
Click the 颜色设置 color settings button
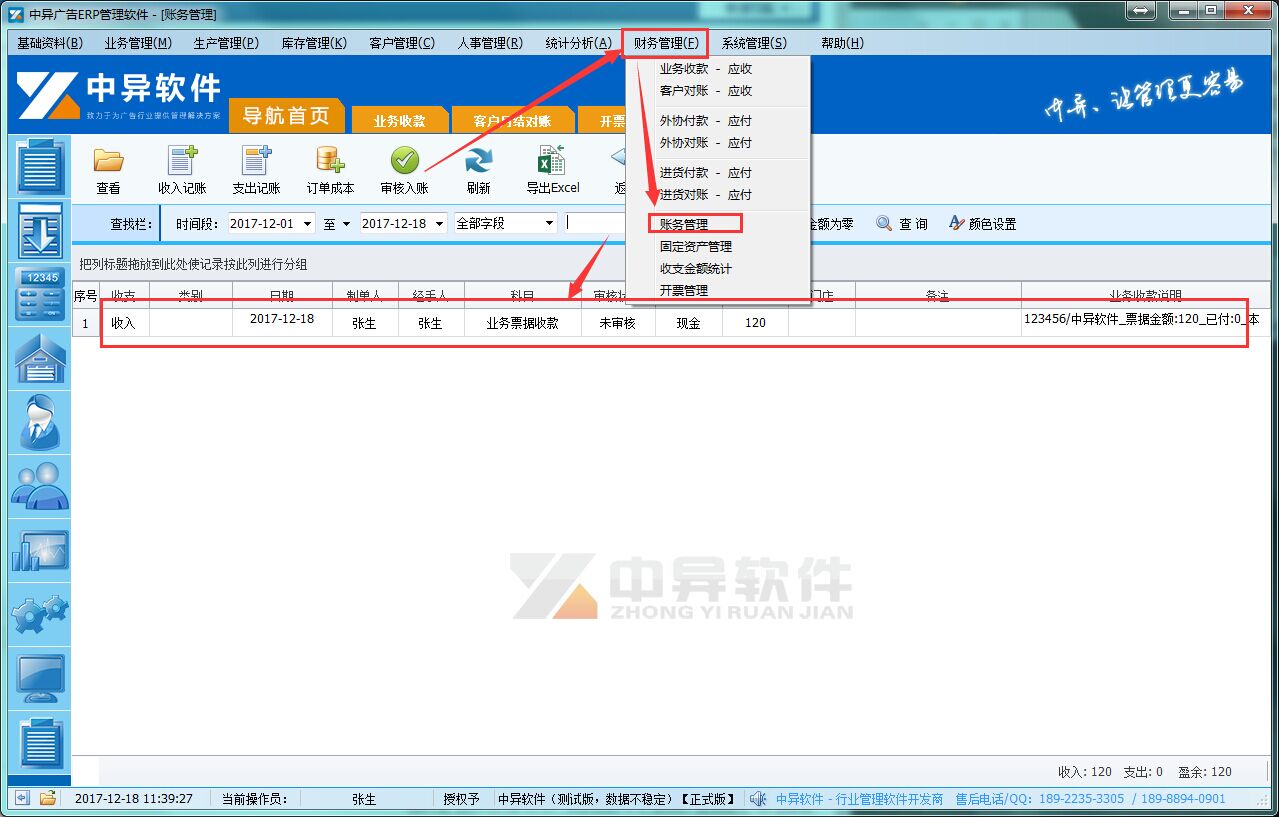(x=983, y=224)
